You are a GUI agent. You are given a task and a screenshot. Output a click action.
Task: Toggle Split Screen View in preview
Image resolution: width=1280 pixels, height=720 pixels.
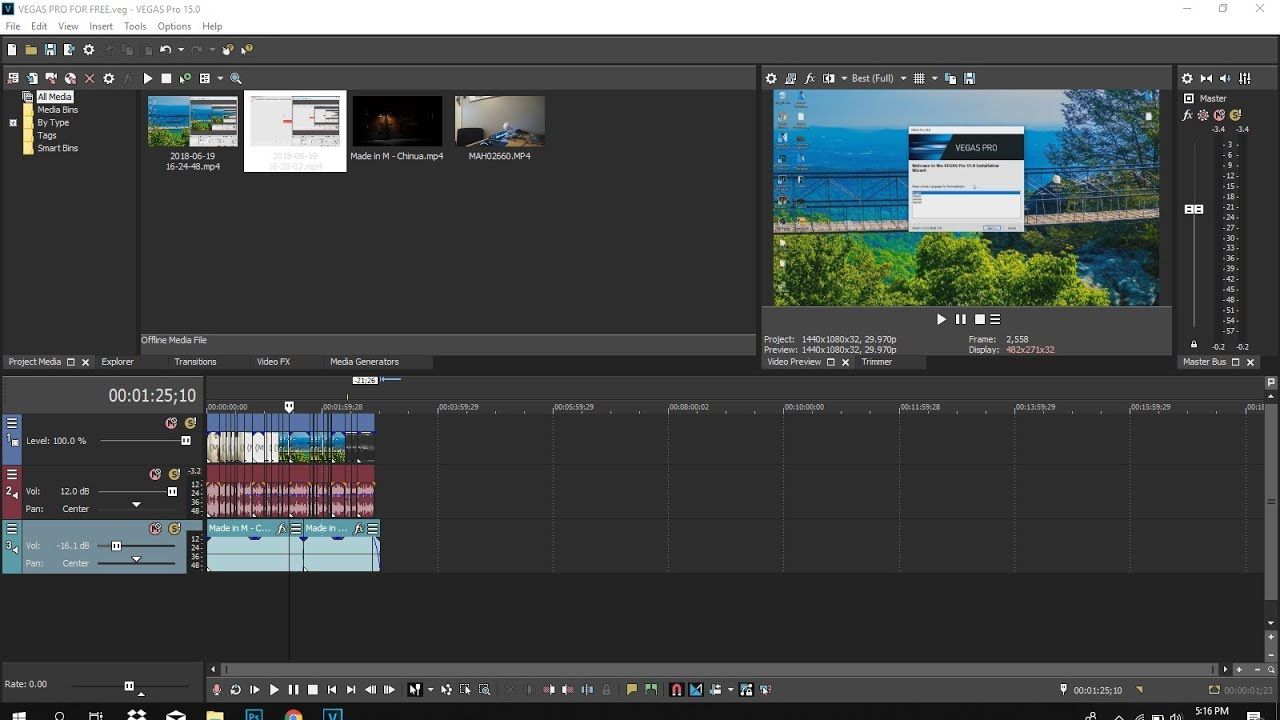pyautogui.click(x=828, y=78)
